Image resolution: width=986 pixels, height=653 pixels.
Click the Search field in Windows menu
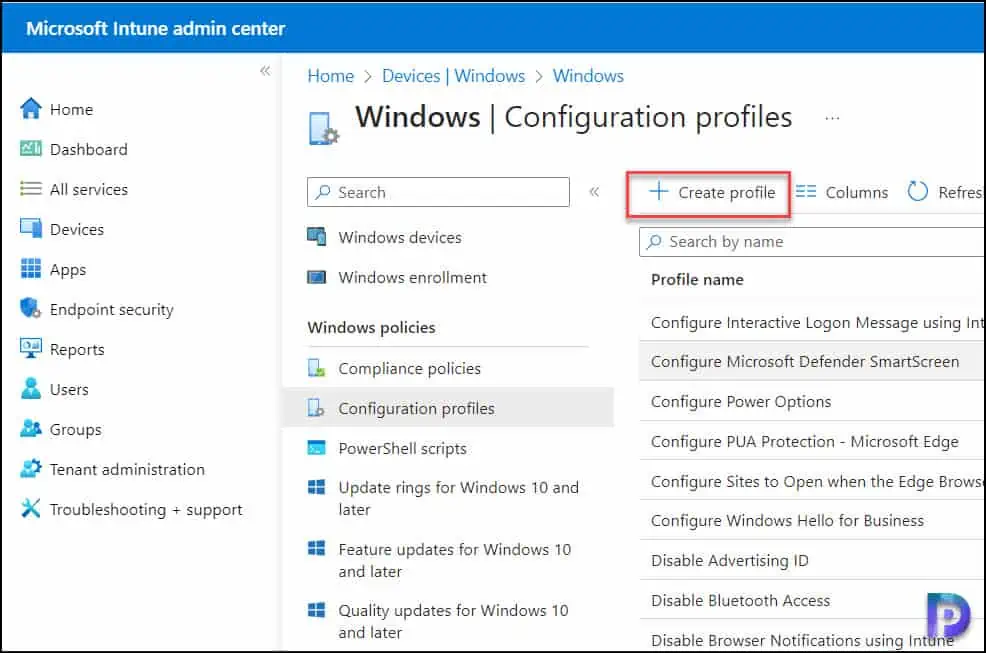point(438,192)
